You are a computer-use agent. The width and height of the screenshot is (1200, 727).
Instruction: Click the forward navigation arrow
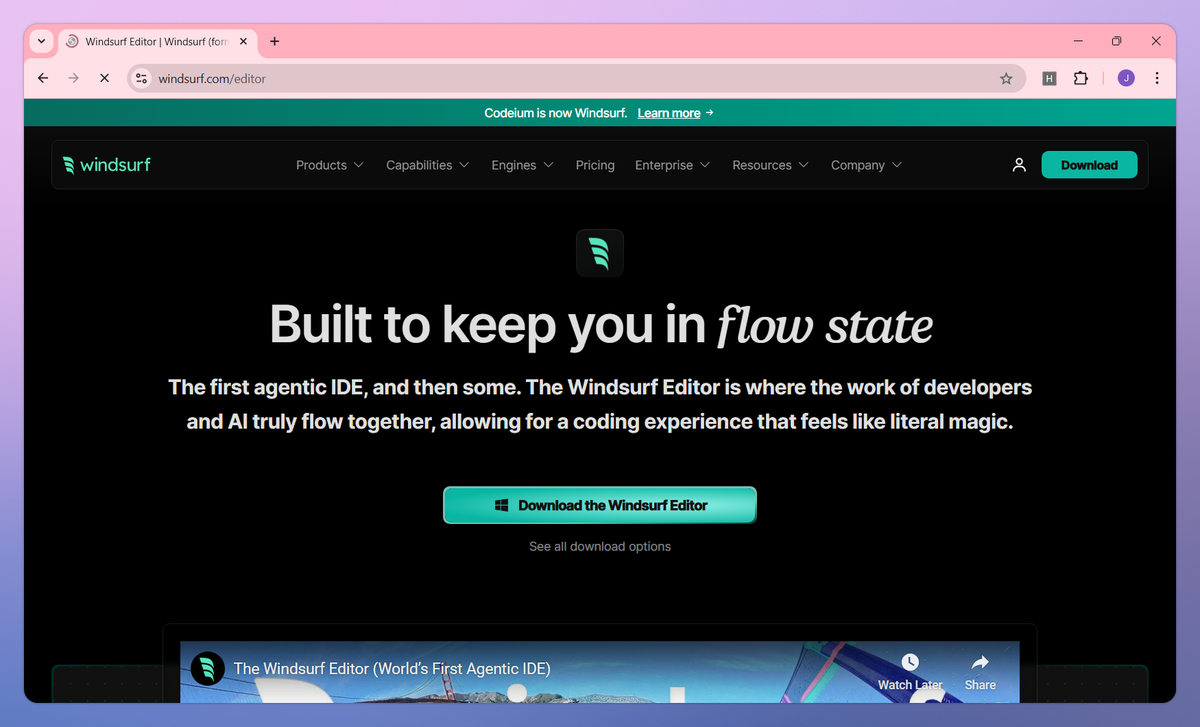point(73,78)
